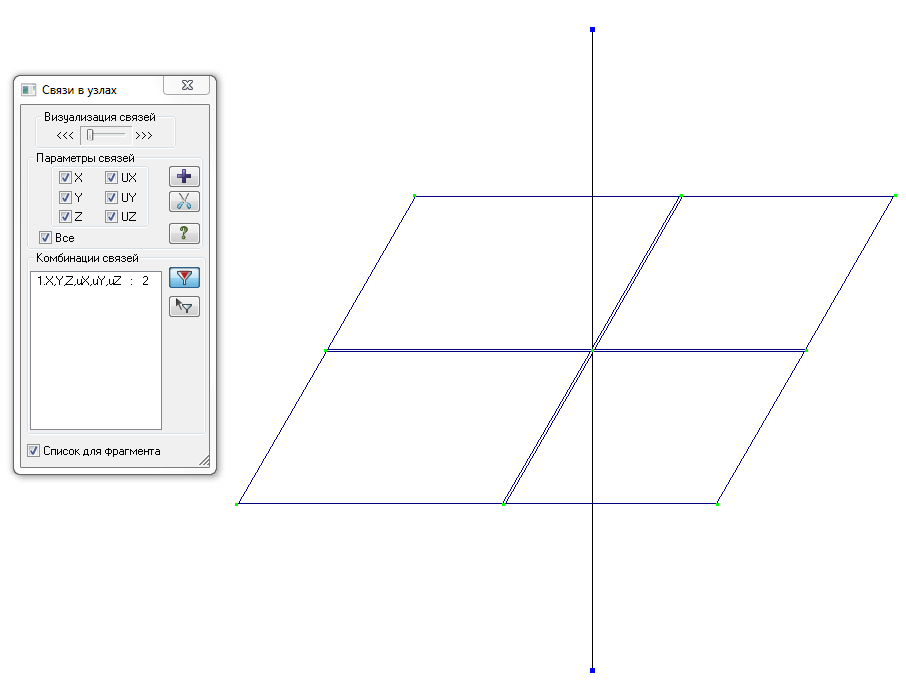Click the dialog icon beside Связи в узлах
The height and width of the screenshot is (690, 906).
[x=28, y=90]
